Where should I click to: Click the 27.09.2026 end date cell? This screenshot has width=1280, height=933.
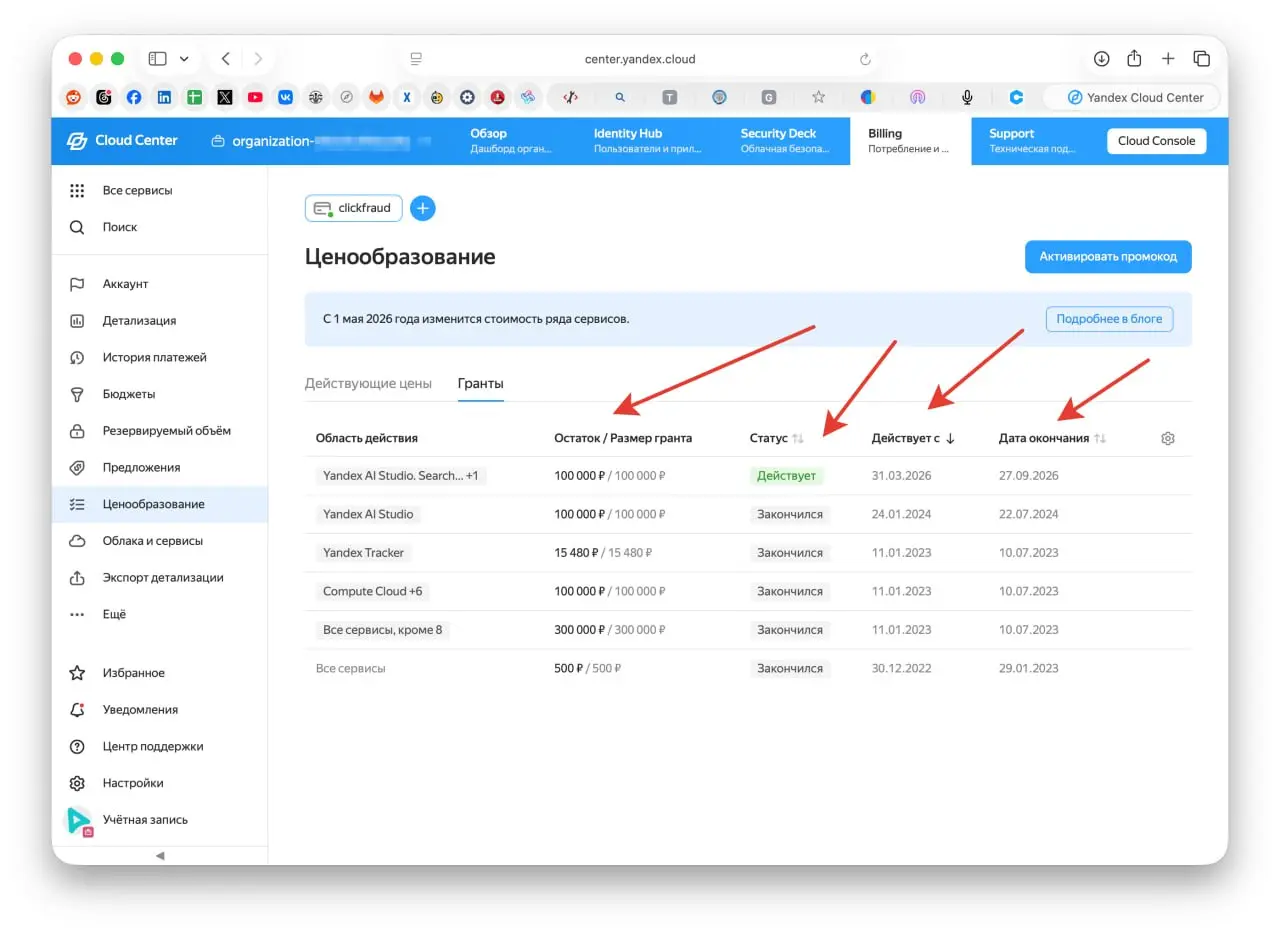pyautogui.click(x=1028, y=476)
